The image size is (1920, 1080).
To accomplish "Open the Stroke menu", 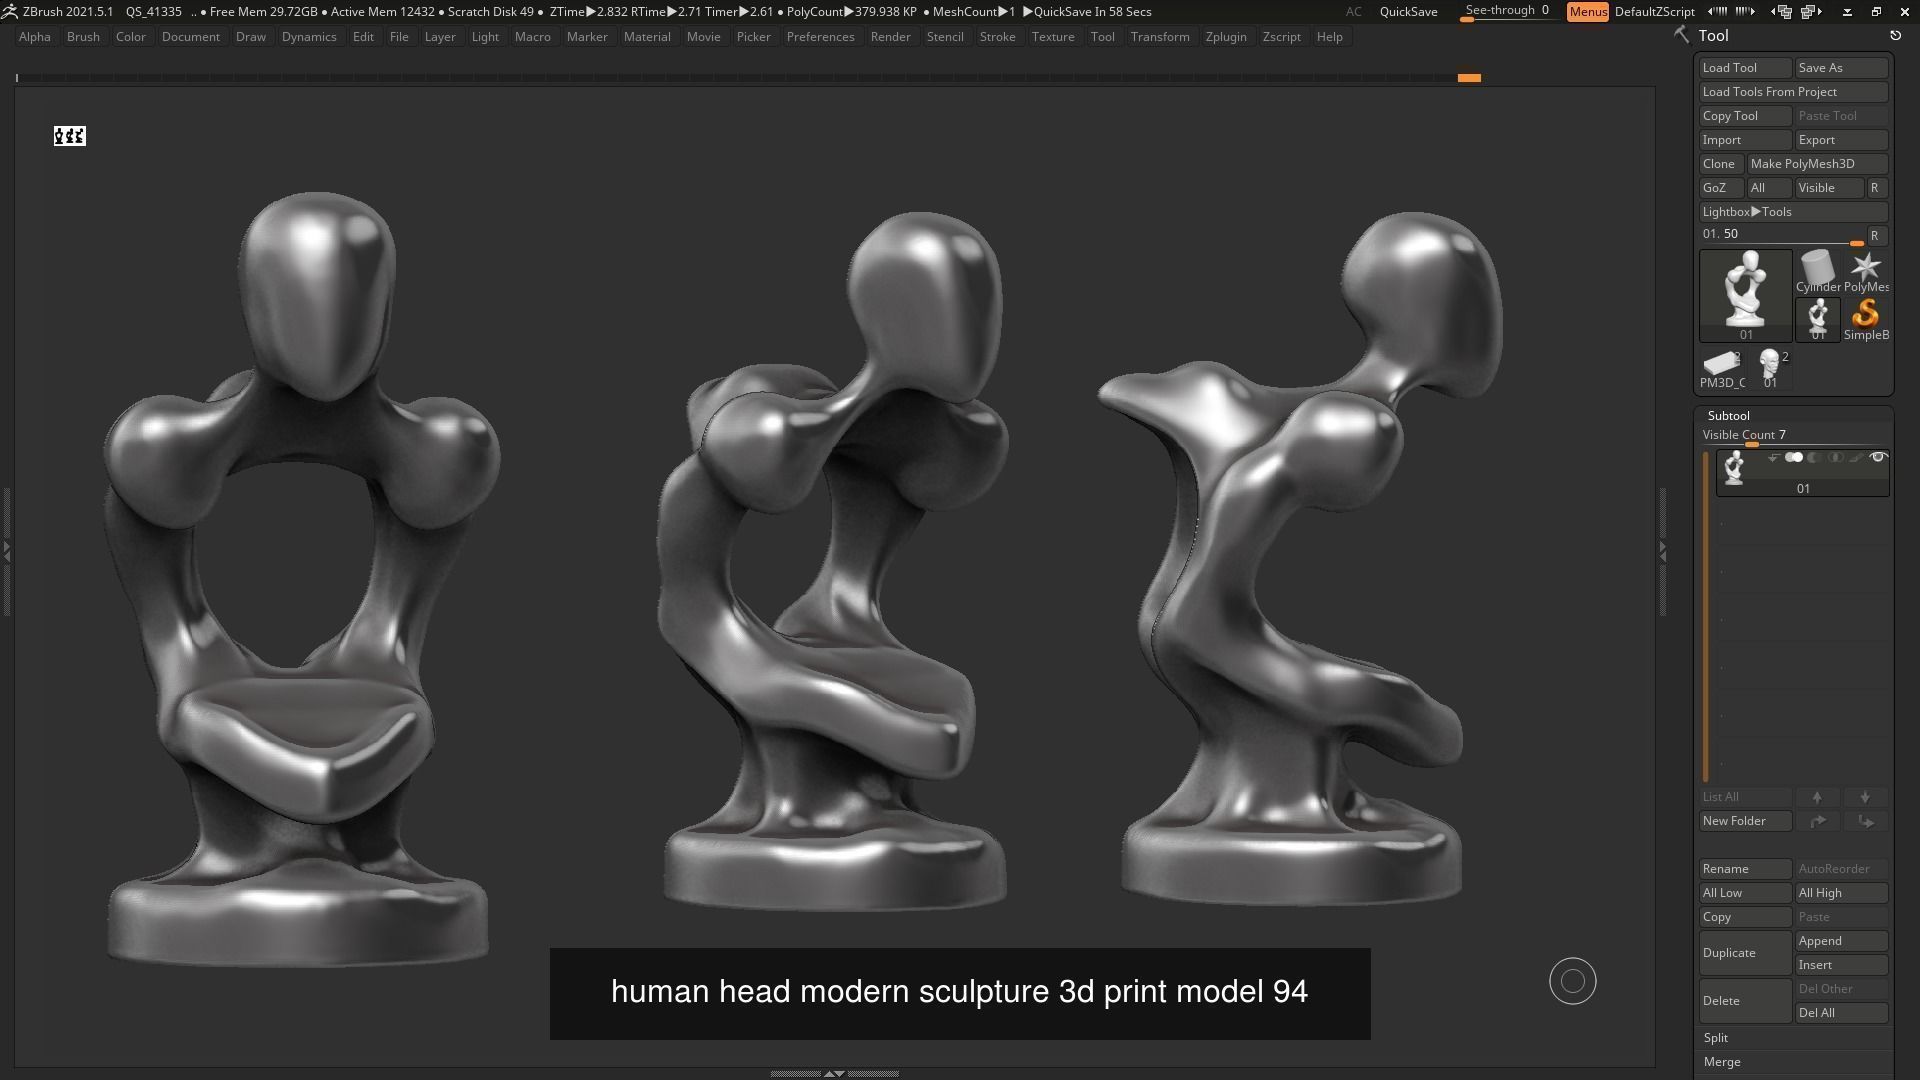I will [997, 37].
